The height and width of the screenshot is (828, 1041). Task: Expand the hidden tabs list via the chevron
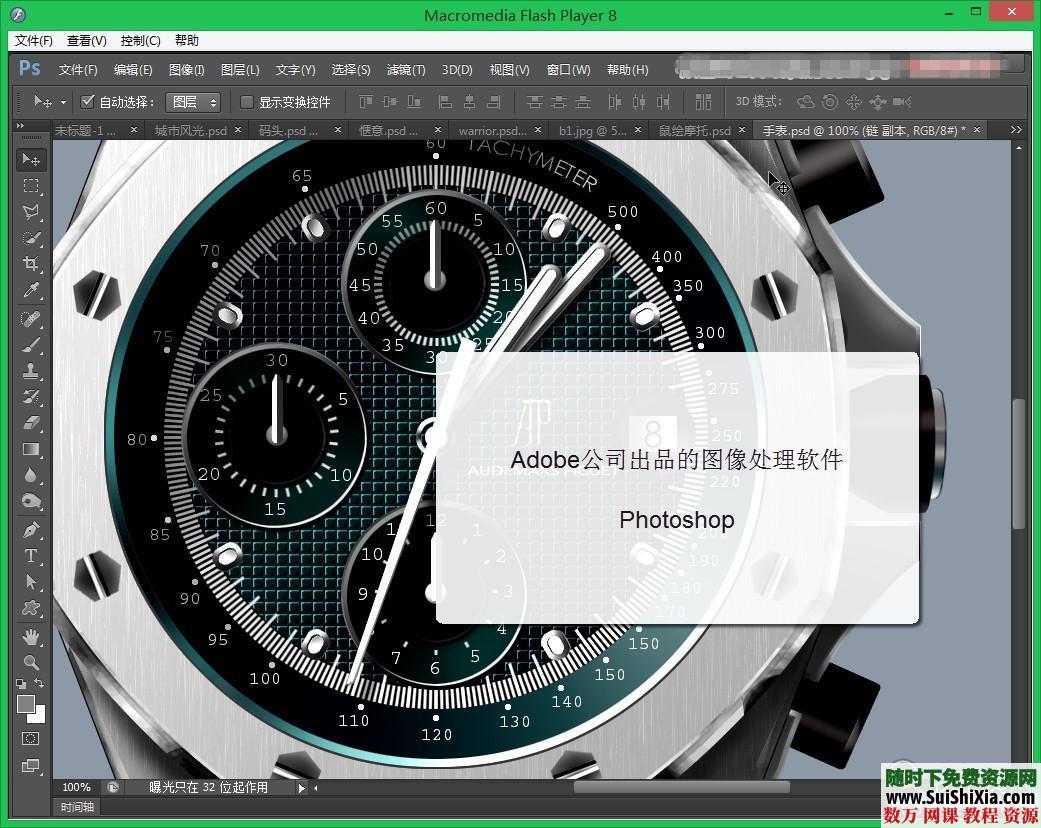(1016, 129)
